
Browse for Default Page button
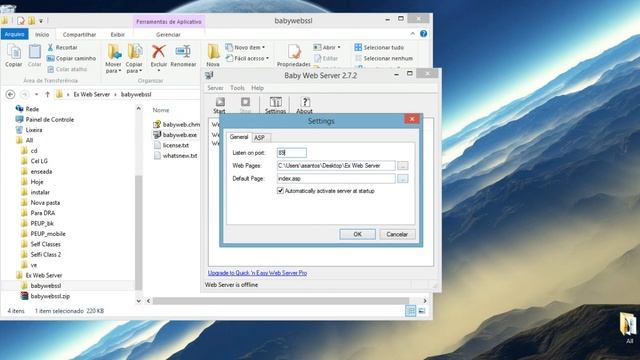[402, 179]
